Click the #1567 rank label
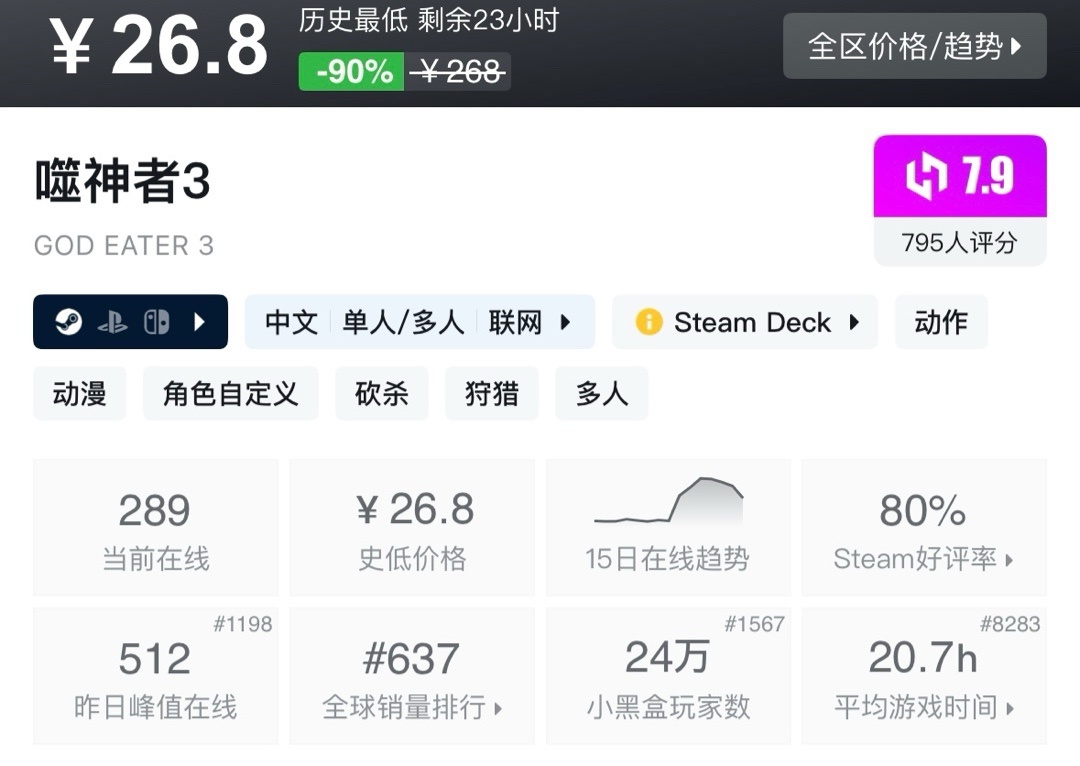This screenshot has width=1080, height=766. [x=755, y=624]
